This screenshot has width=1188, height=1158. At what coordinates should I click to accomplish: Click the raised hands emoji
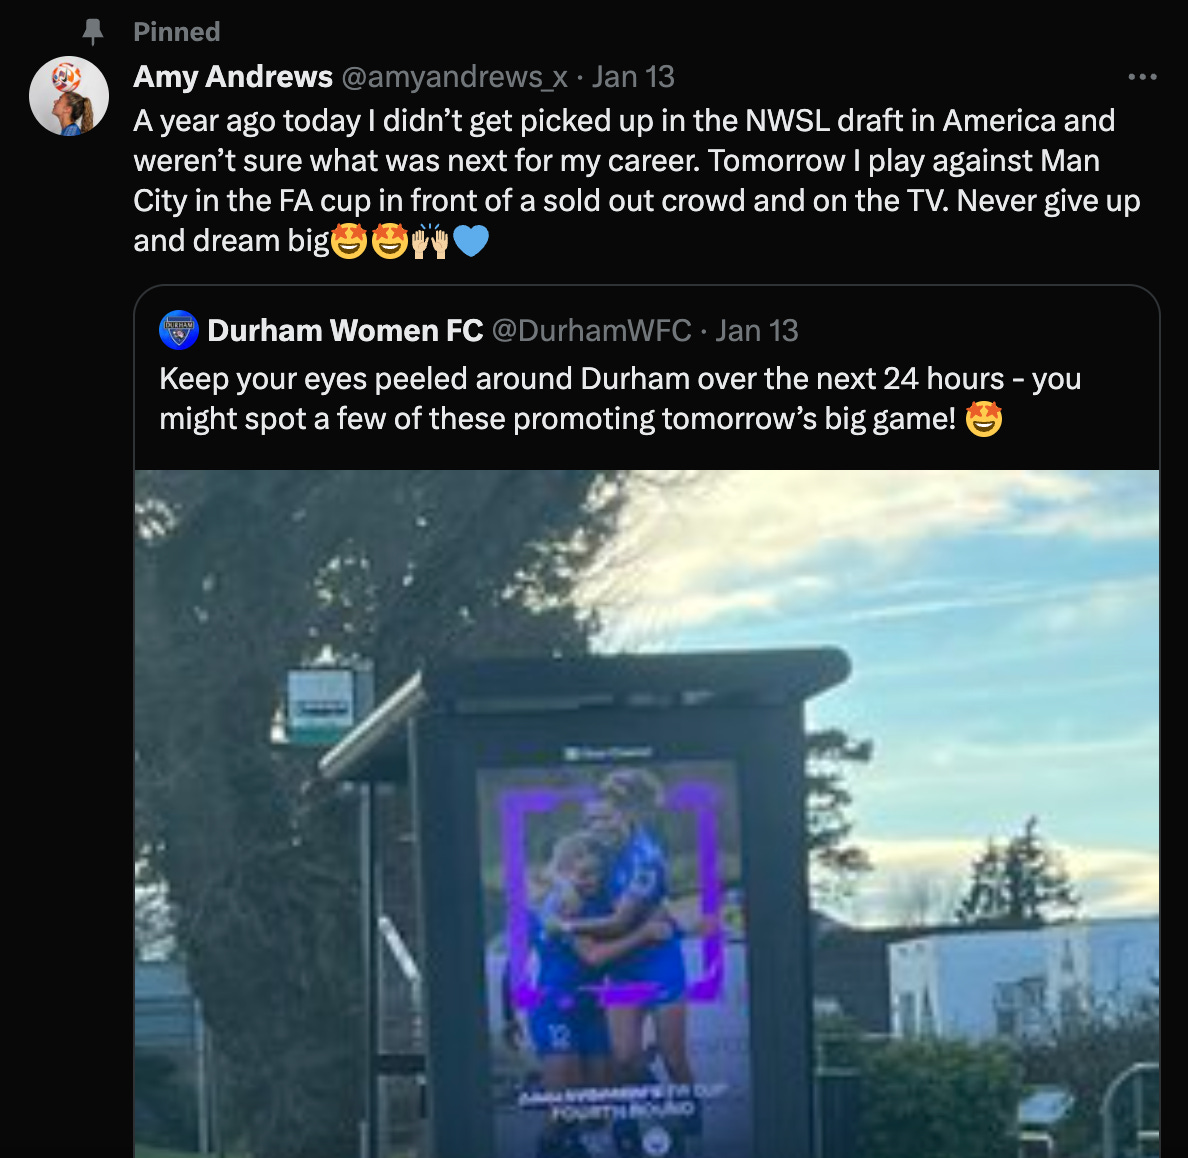click(430, 241)
